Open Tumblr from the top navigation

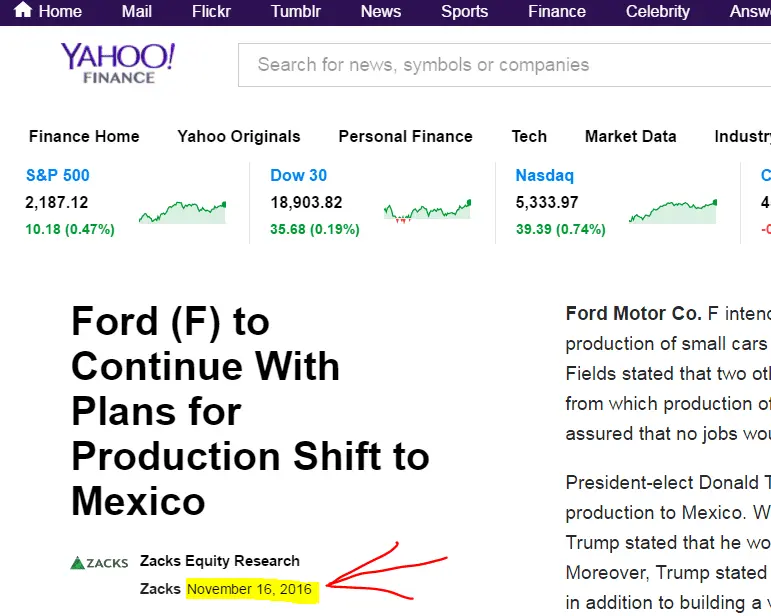294,12
